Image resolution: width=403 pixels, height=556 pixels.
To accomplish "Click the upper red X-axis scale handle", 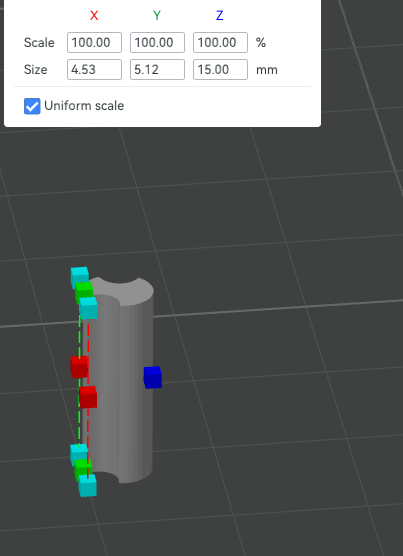I will (79, 367).
